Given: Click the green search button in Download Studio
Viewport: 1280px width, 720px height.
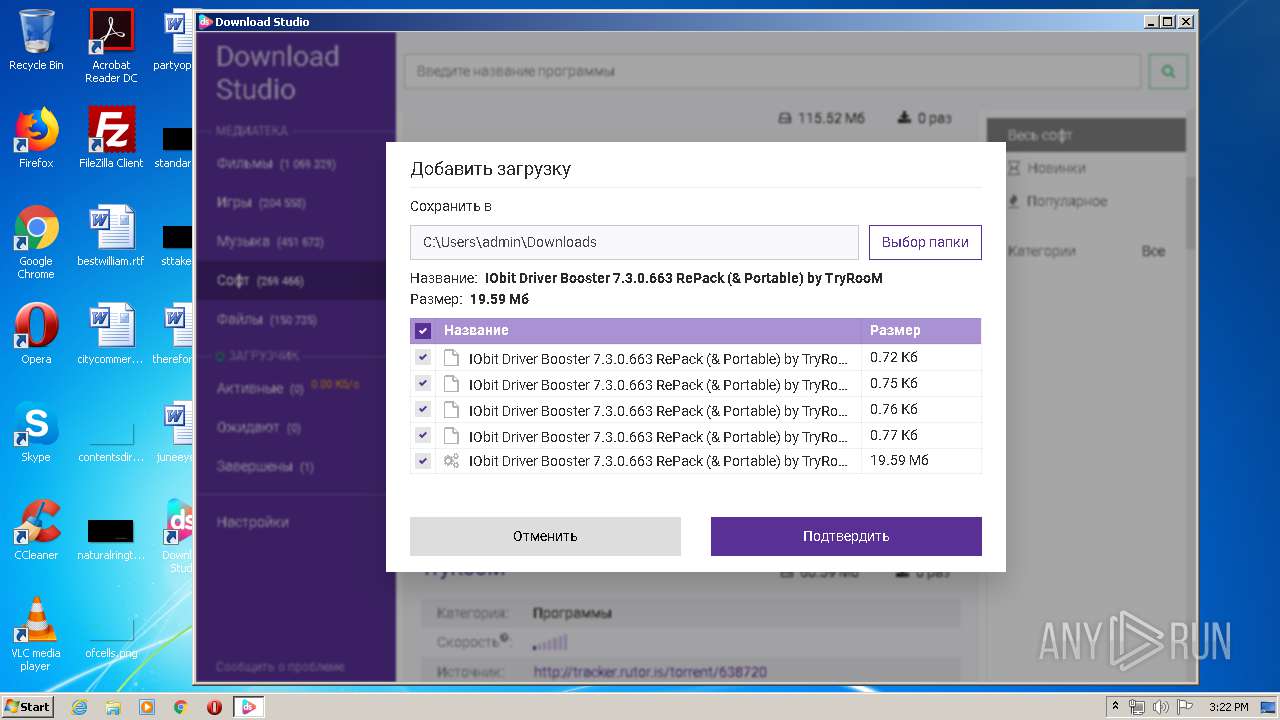Looking at the screenshot, I should [1168, 71].
